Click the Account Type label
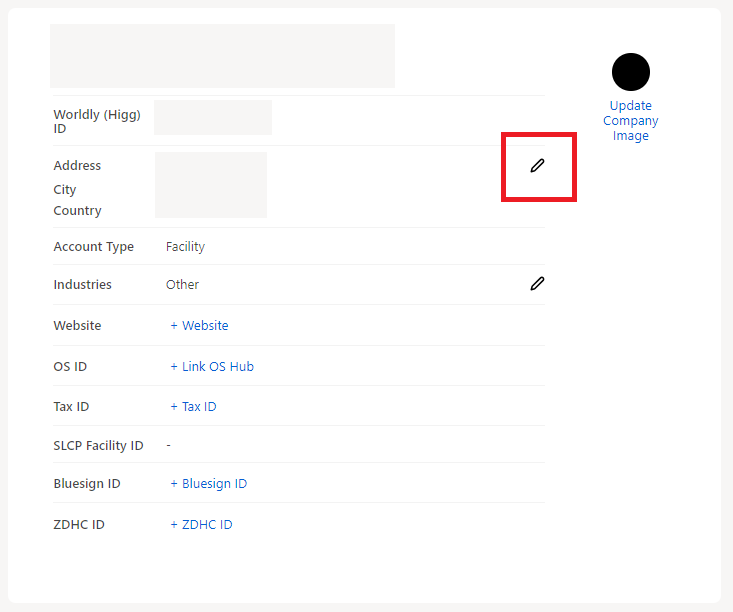Screen dimensions: 733x612 [93, 246]
